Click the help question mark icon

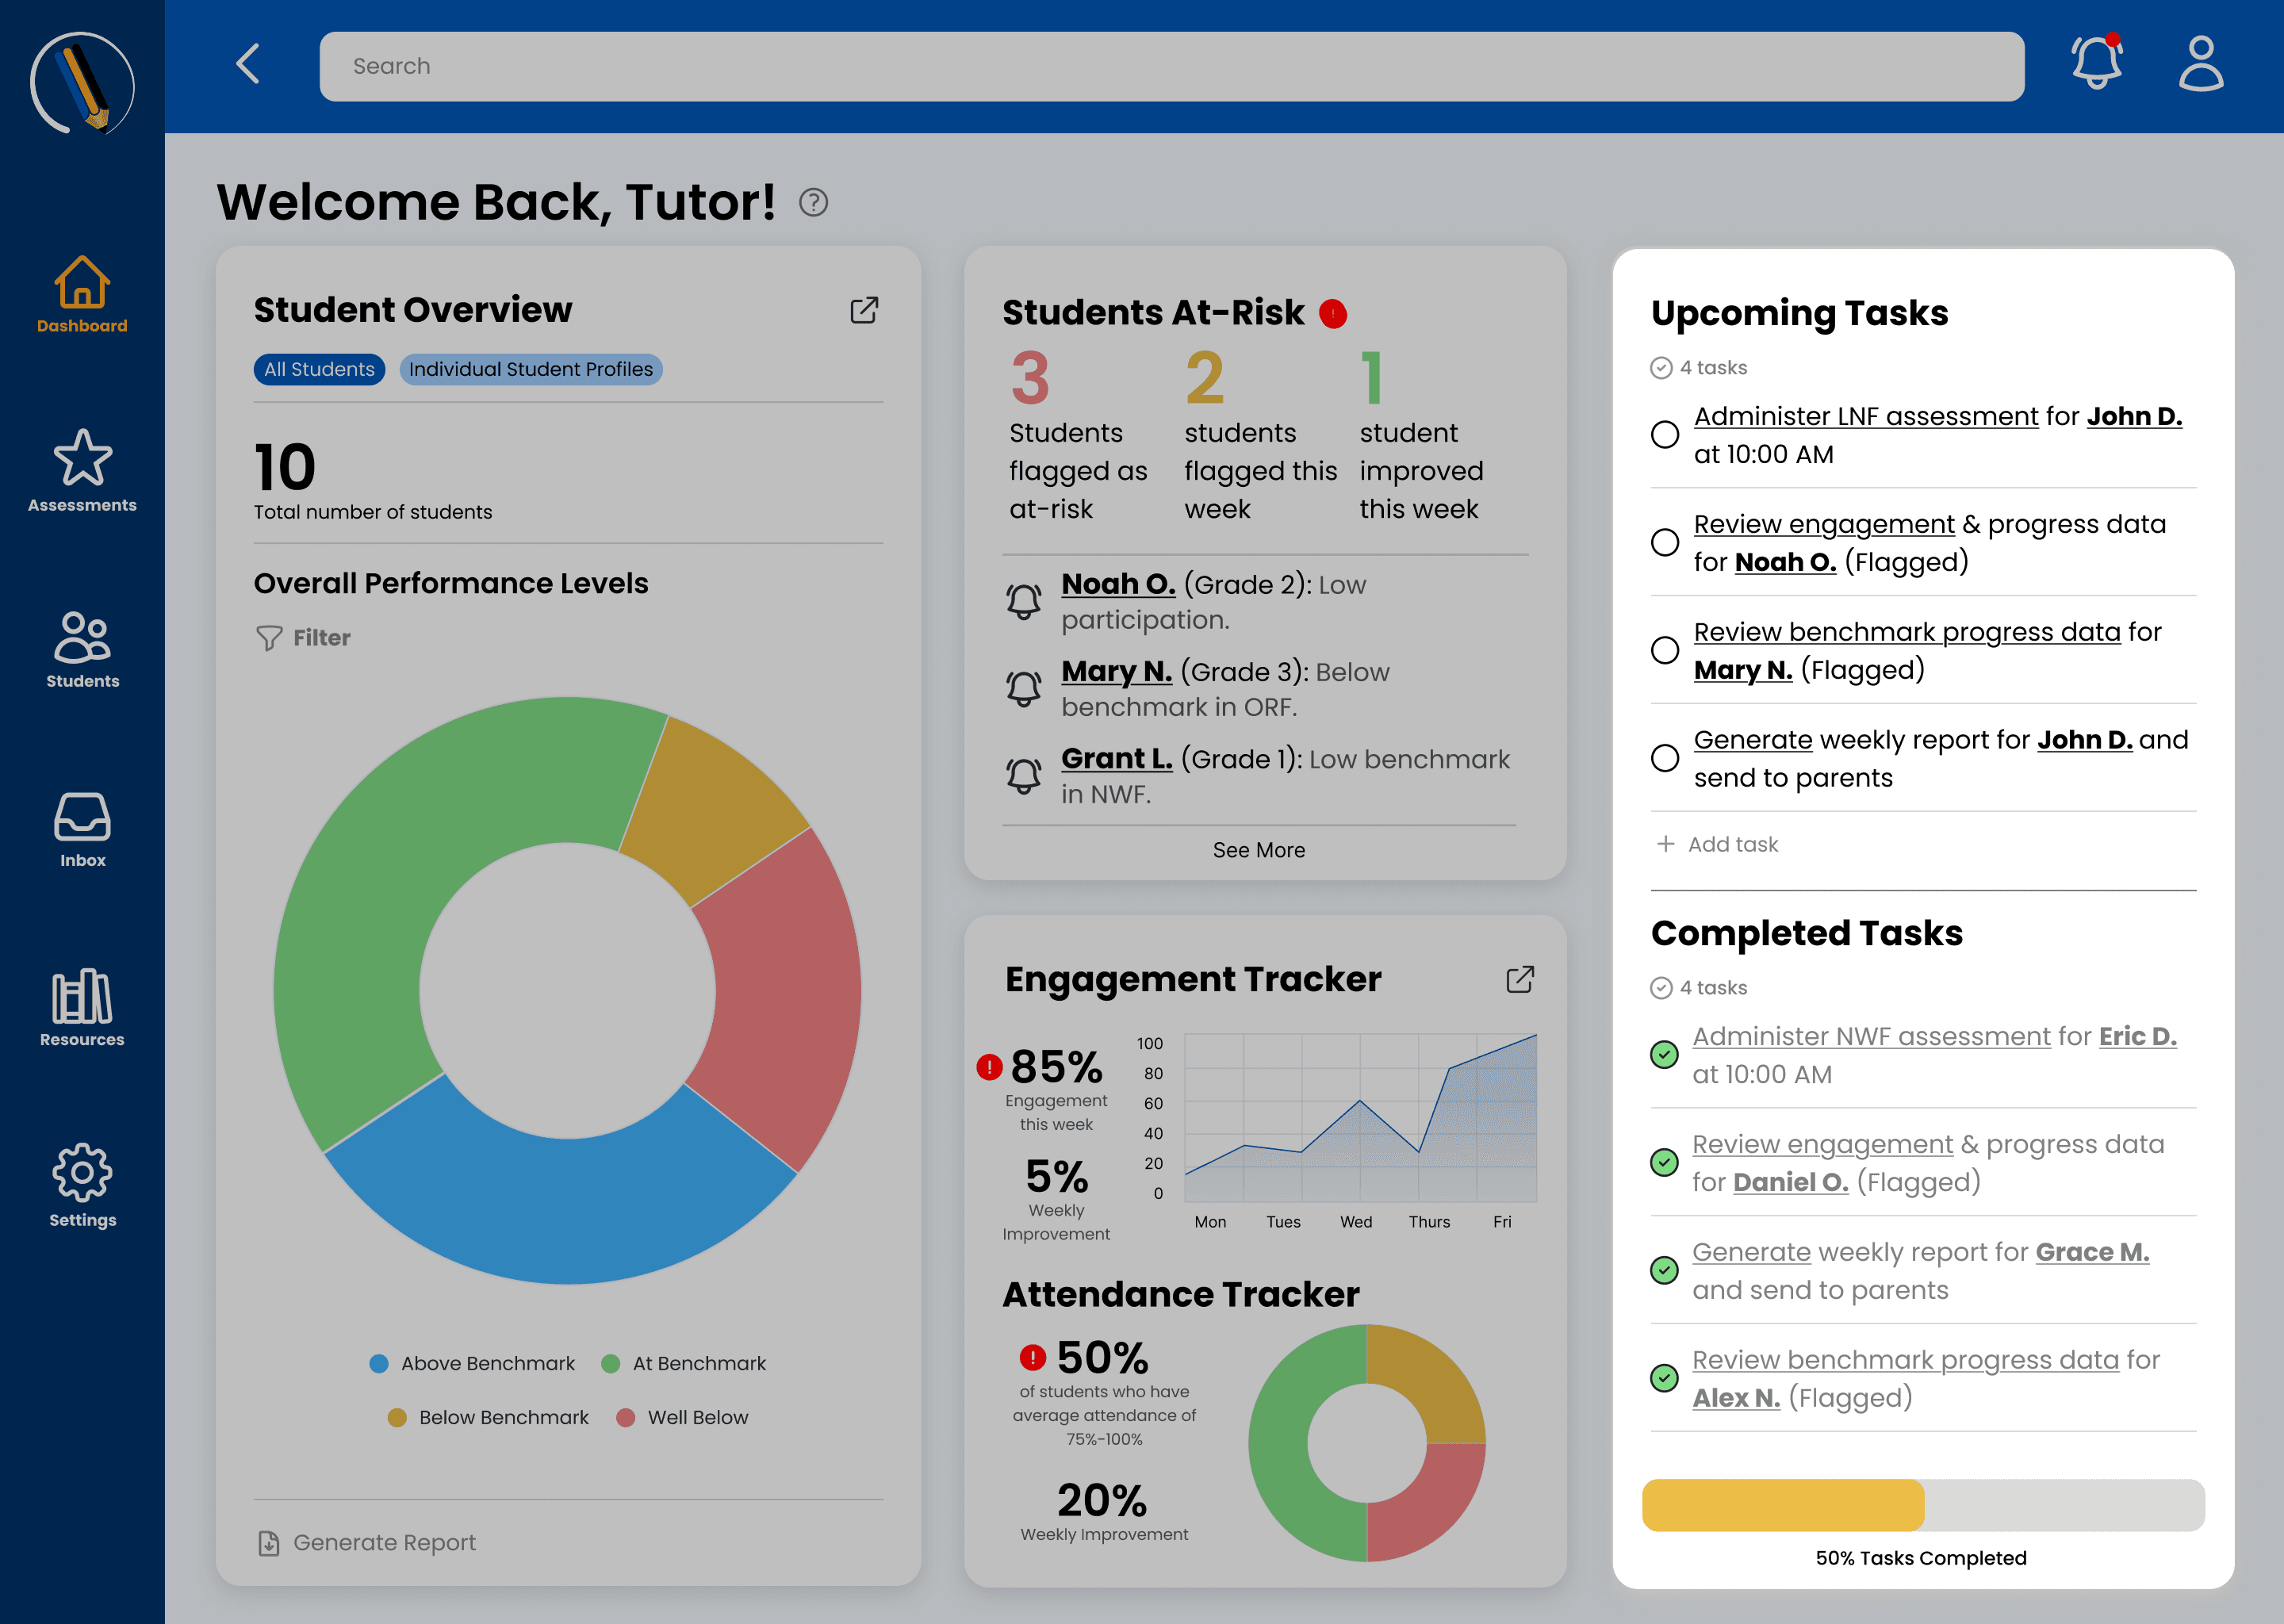pos(813,203)
